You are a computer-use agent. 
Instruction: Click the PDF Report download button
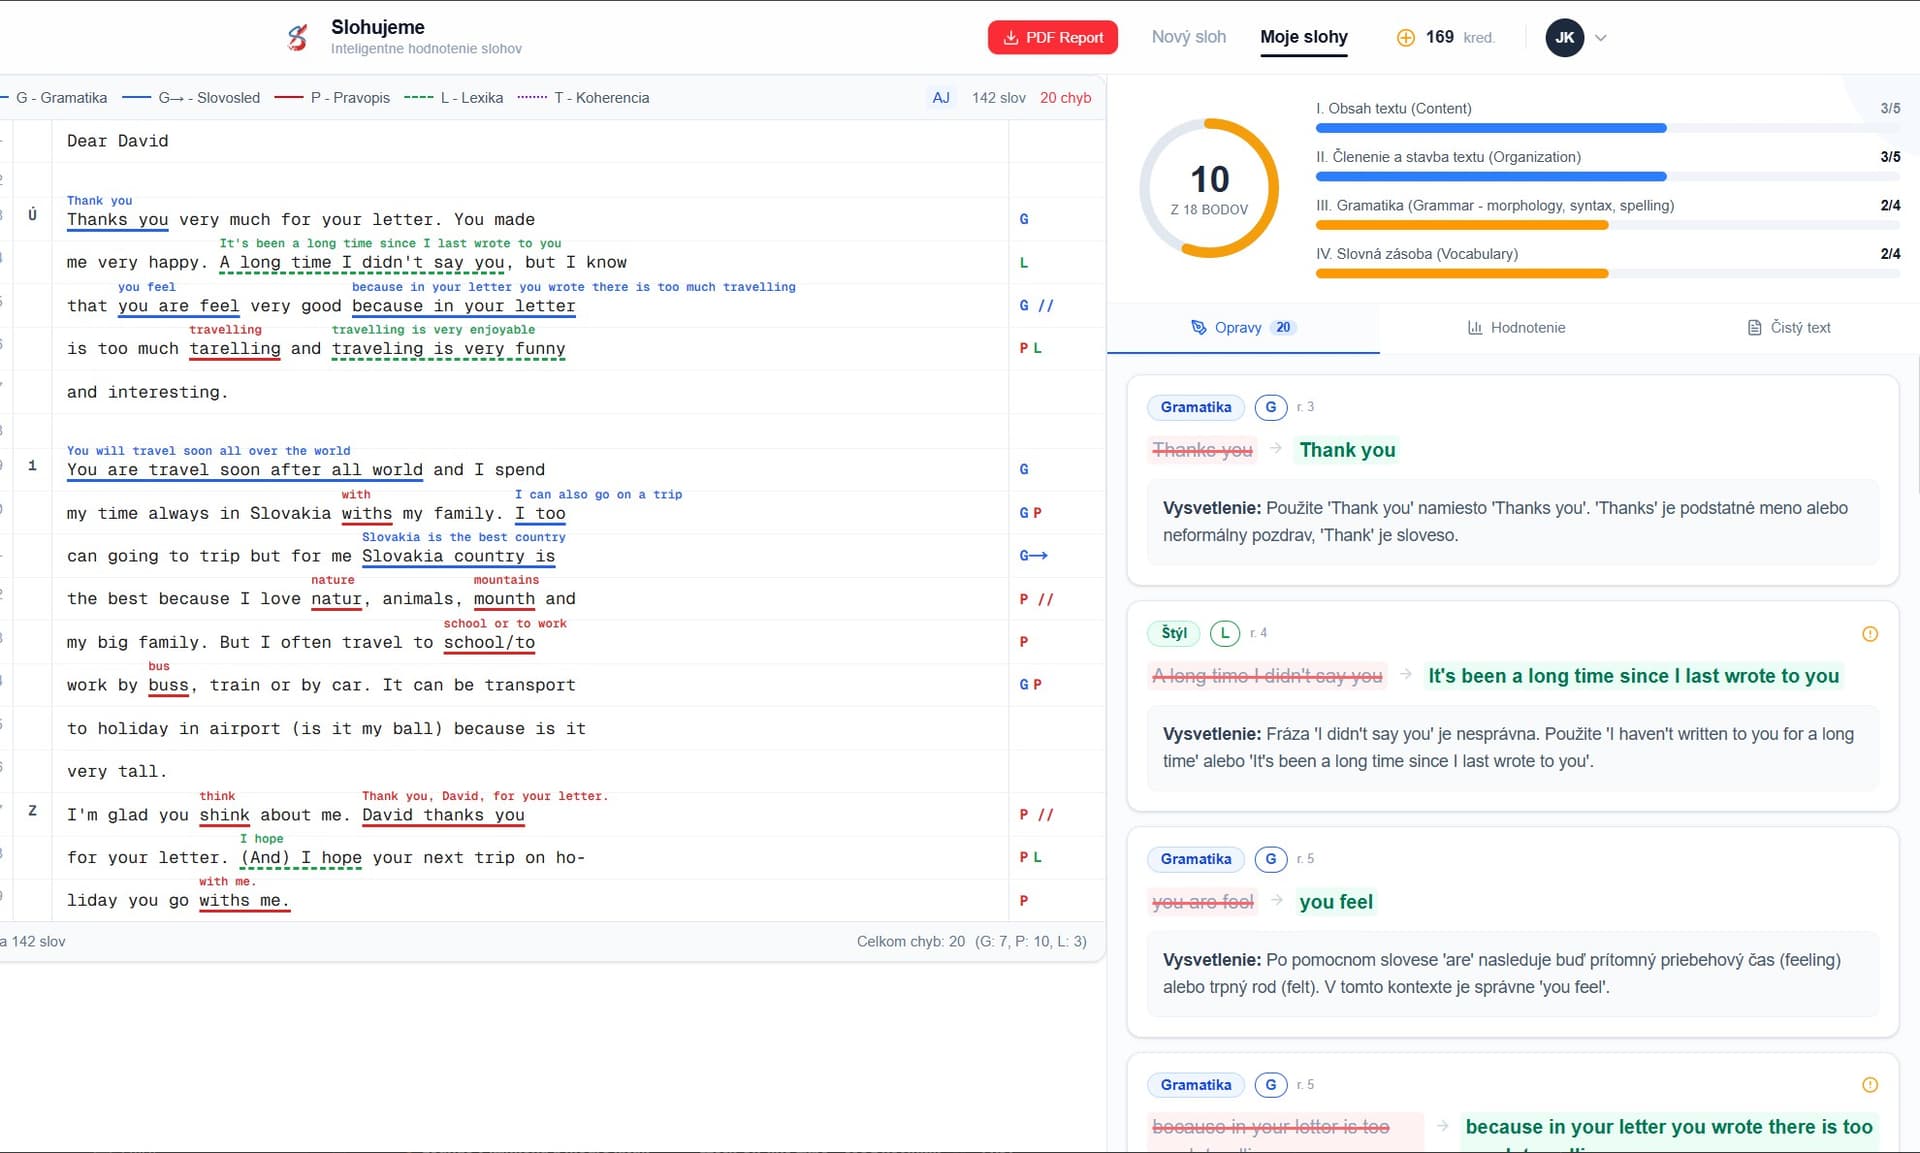point(1052,37)
